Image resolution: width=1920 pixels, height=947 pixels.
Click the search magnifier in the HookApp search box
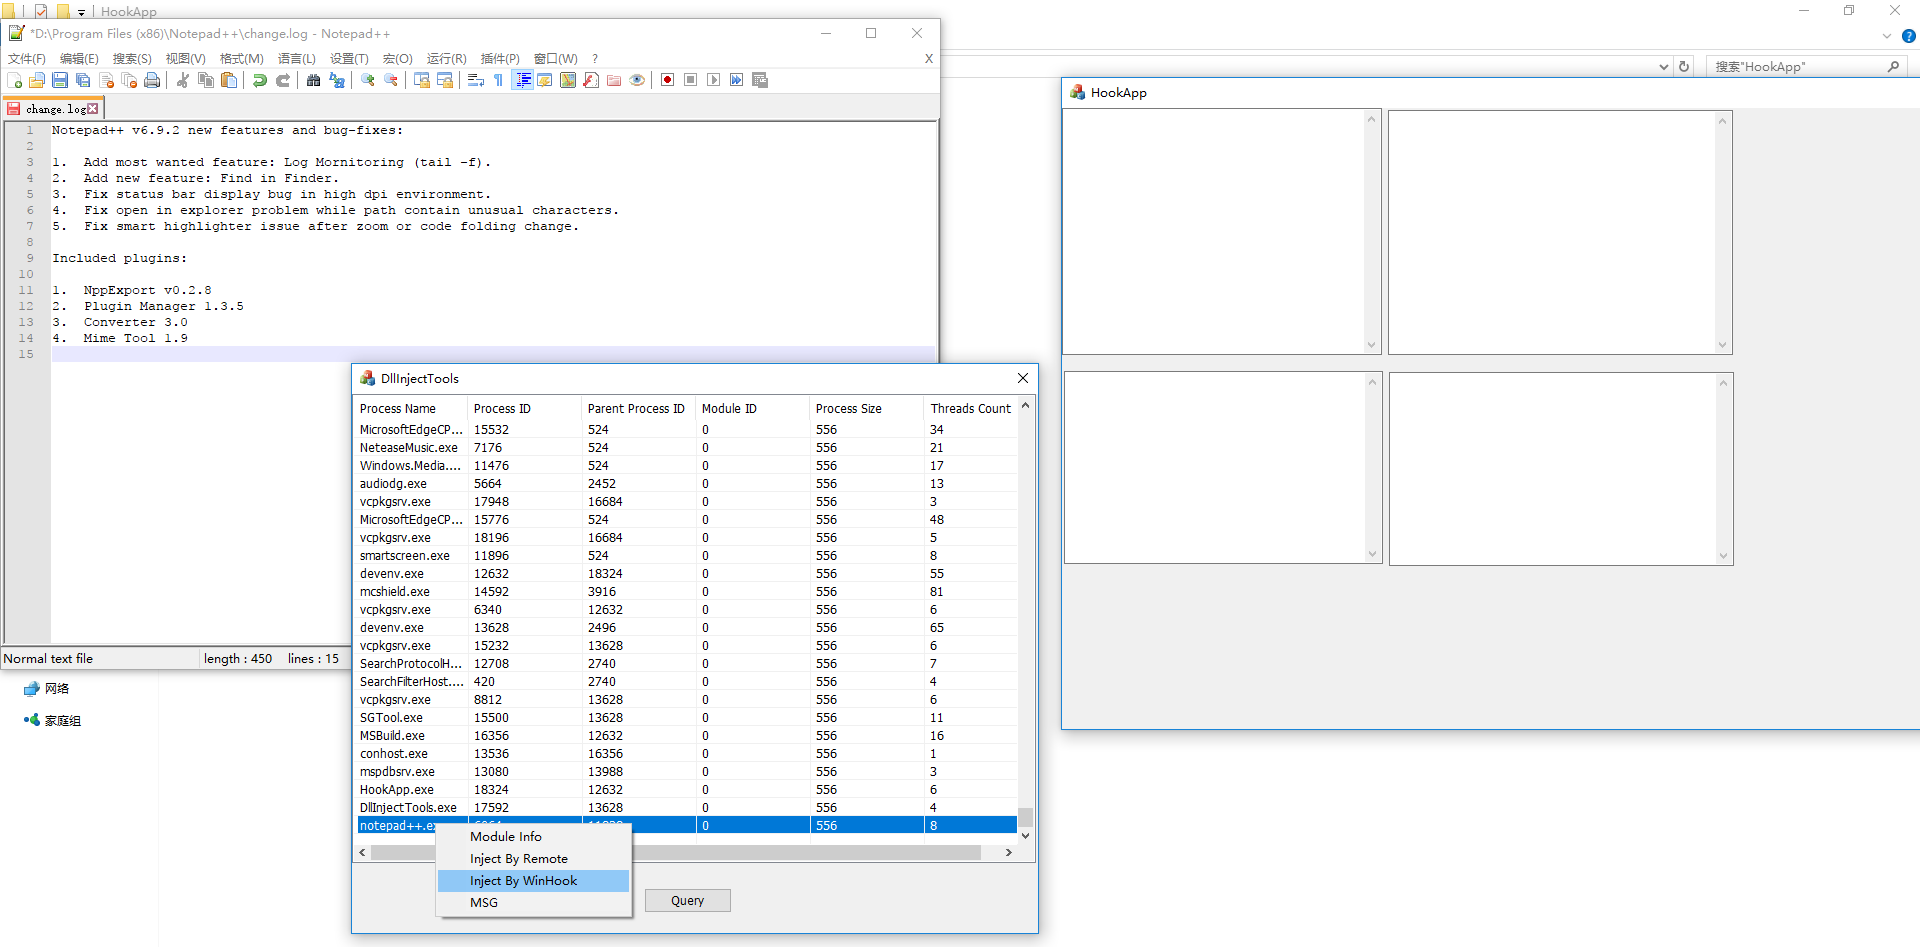point(1893,67)
